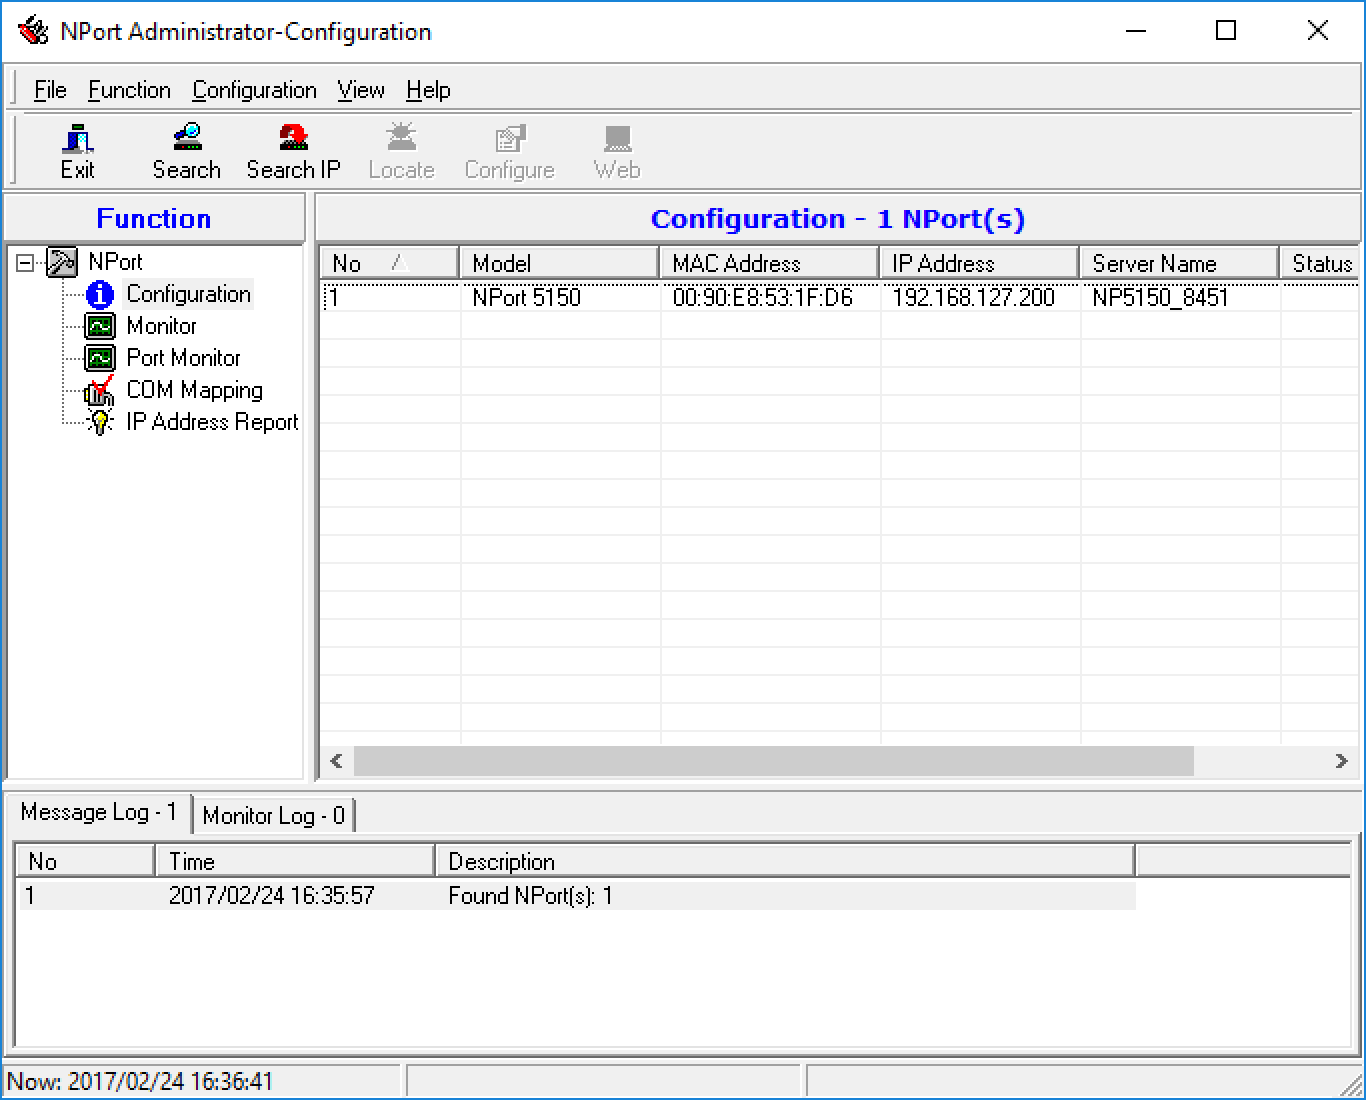Click the device list scroll left arrow

336,761
